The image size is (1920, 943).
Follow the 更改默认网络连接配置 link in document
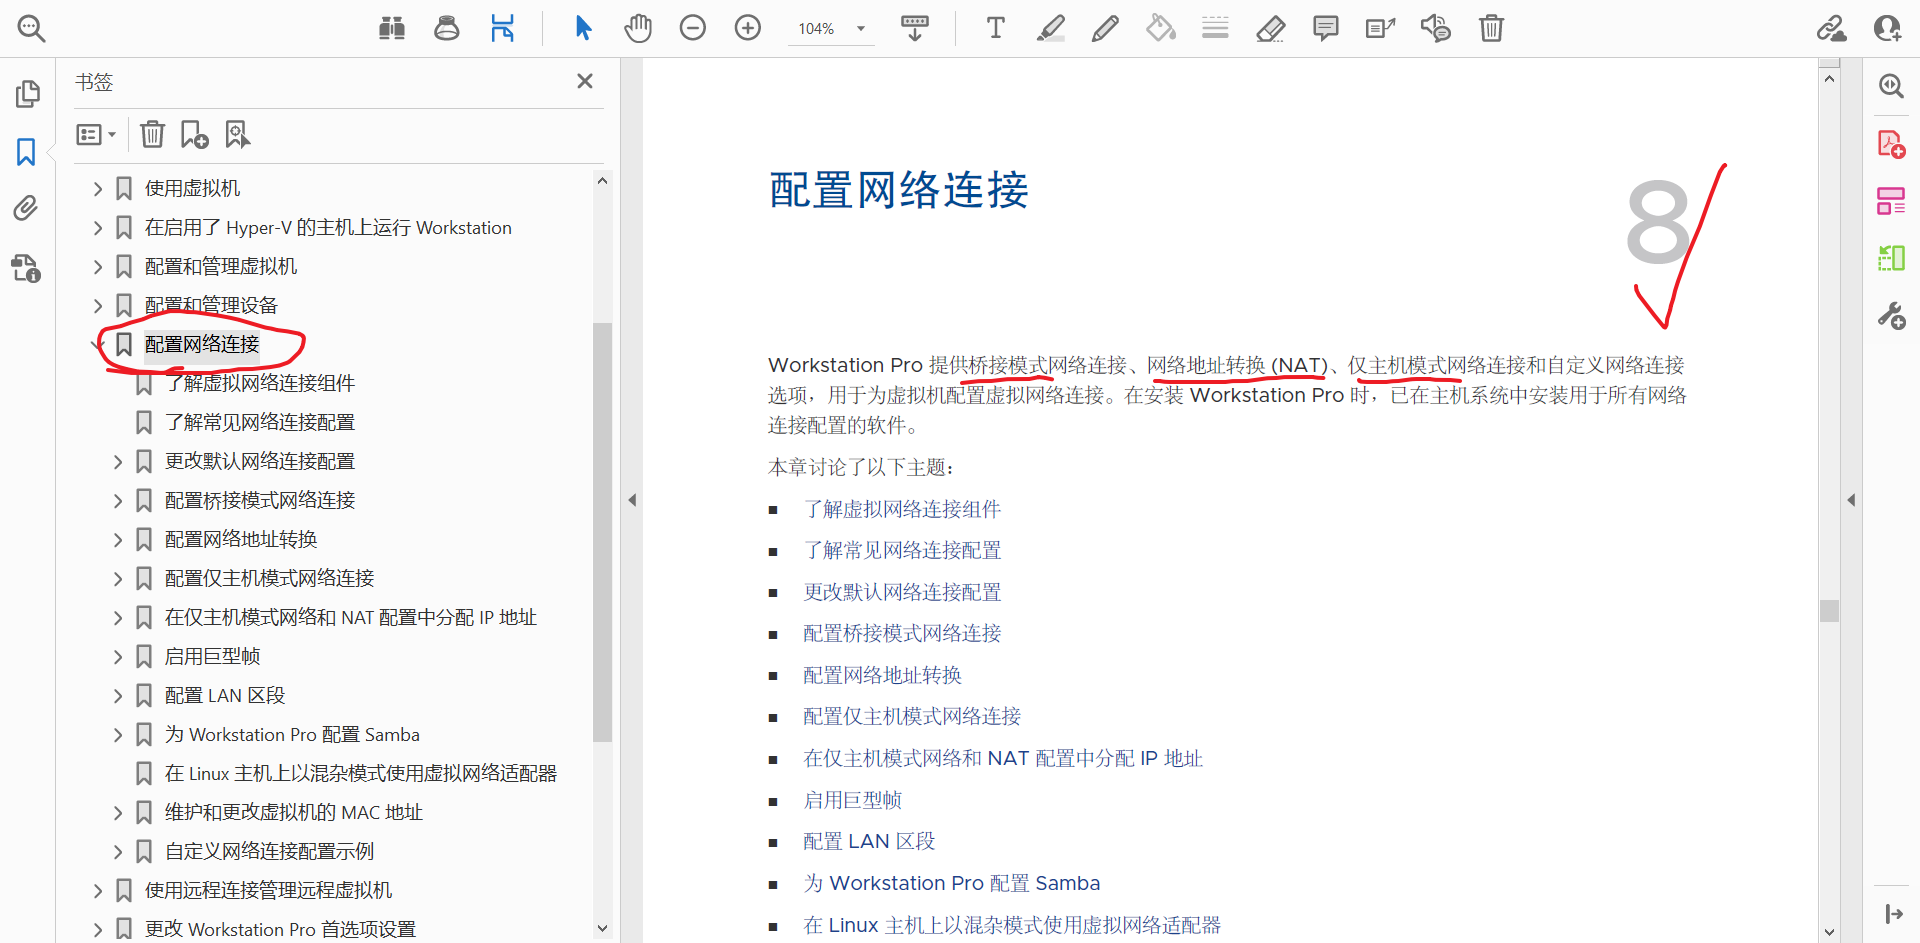[x=902, y=592]
